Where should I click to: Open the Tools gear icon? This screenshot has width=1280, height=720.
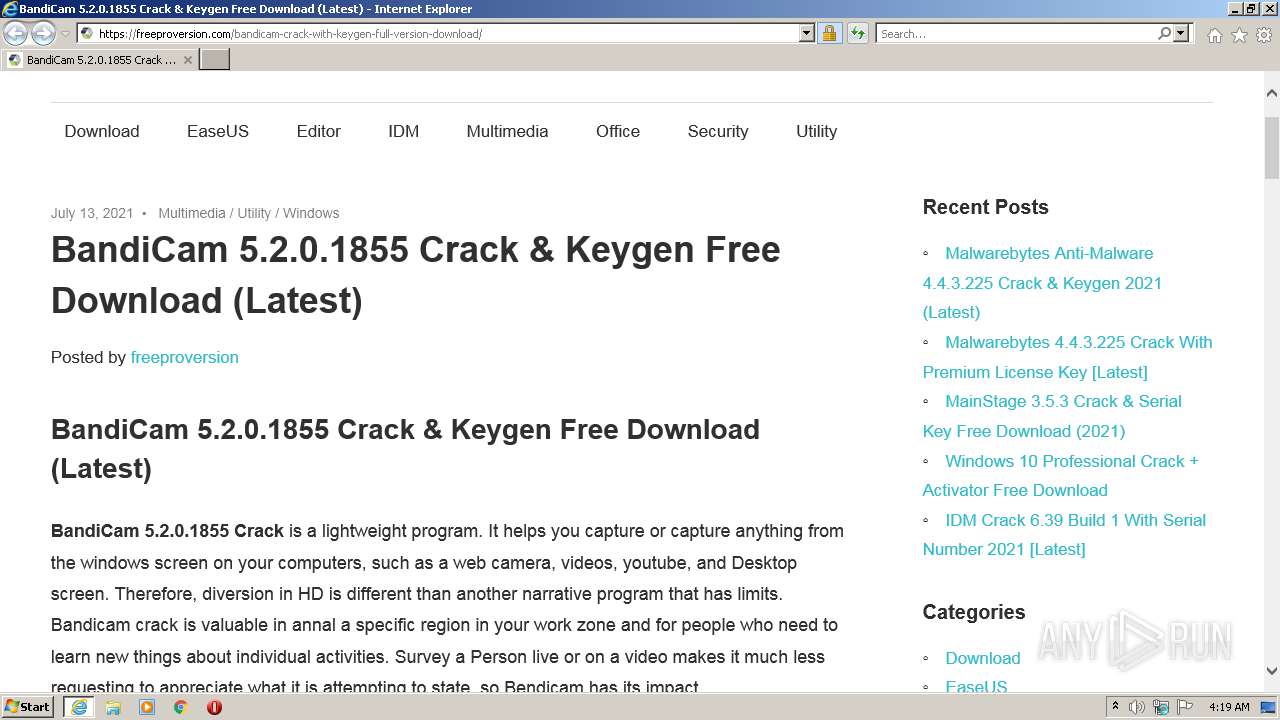tap(1264, 35)
